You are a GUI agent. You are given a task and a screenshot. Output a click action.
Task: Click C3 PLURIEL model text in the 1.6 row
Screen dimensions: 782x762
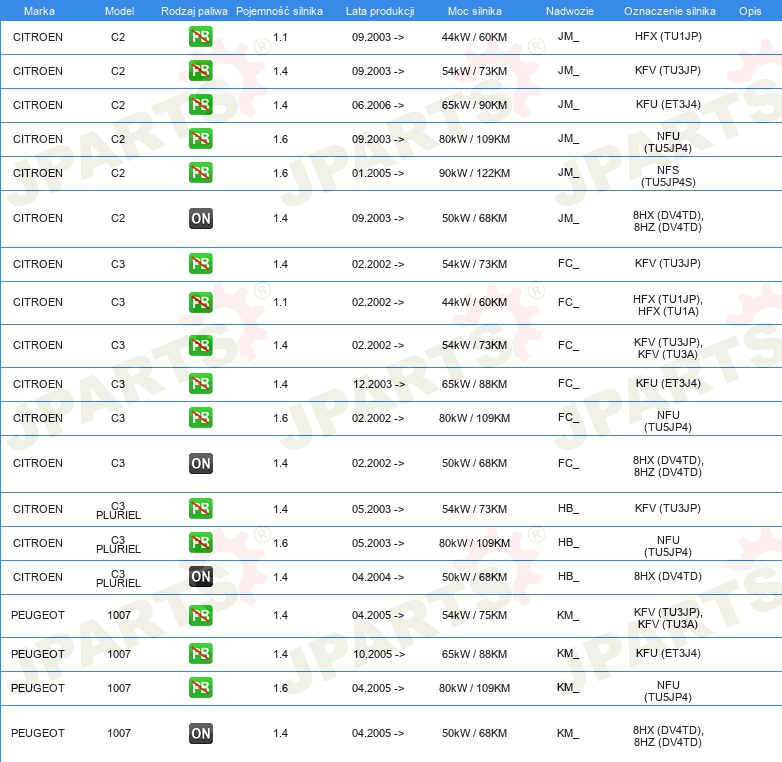pyautogui.click(x=118, y=545)
